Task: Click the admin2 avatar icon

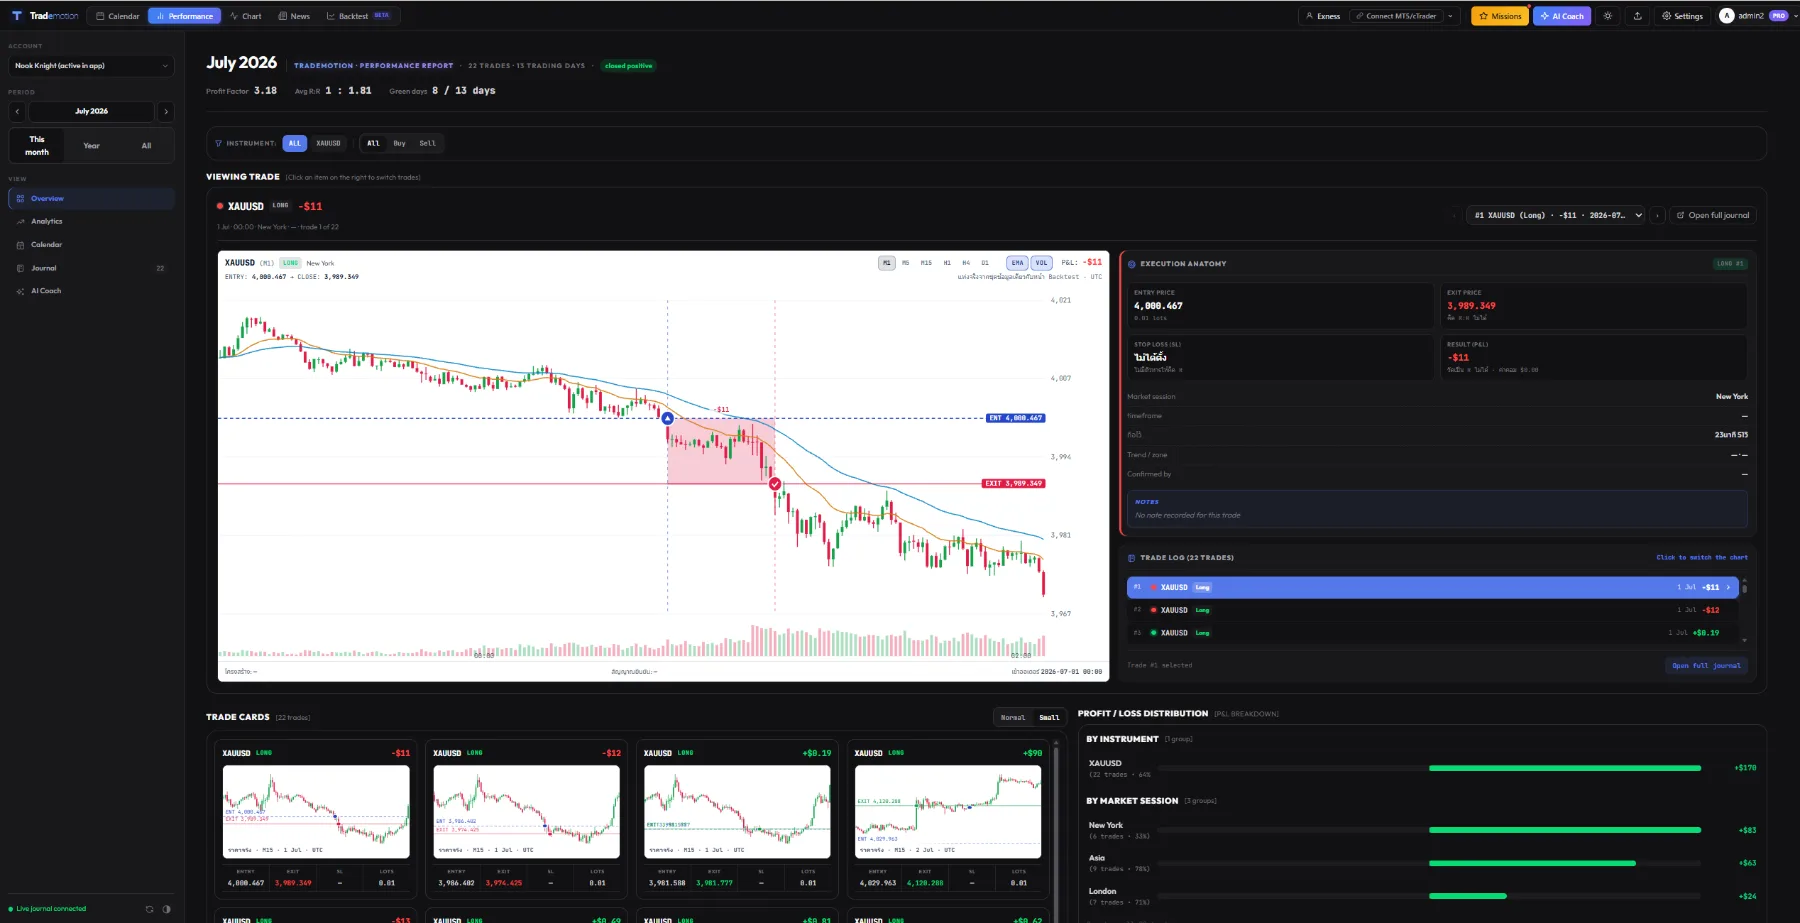Action: (1726, 16)
